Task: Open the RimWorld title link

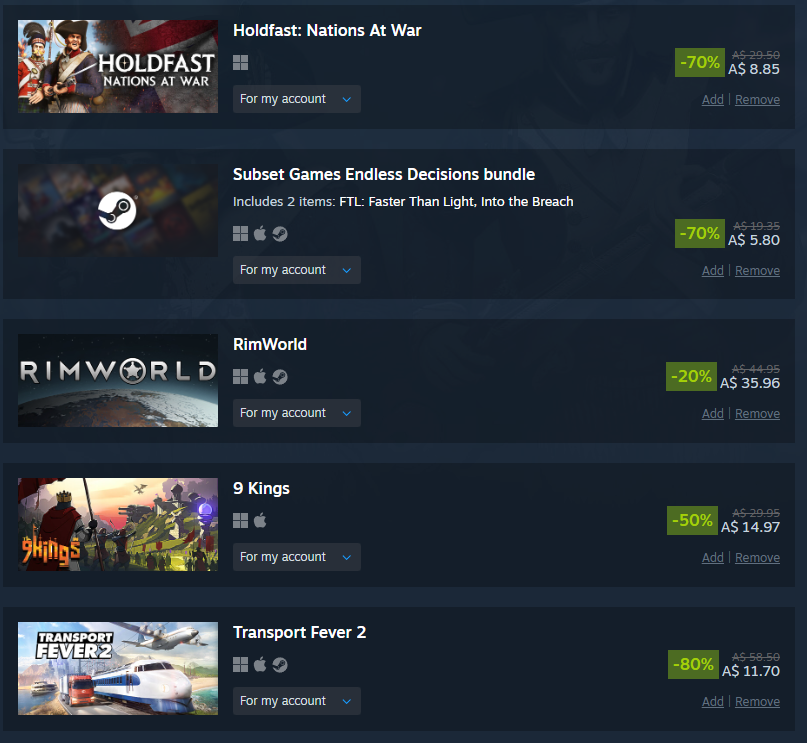Action: pyautogui.click(x=270, y=344)
